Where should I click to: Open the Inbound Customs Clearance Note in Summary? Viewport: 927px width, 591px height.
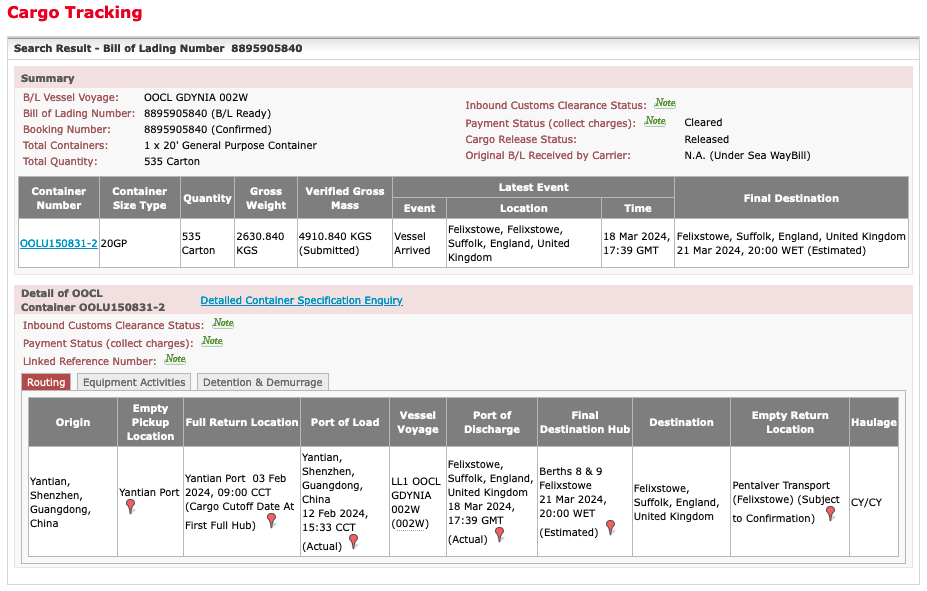coord(665,104)
